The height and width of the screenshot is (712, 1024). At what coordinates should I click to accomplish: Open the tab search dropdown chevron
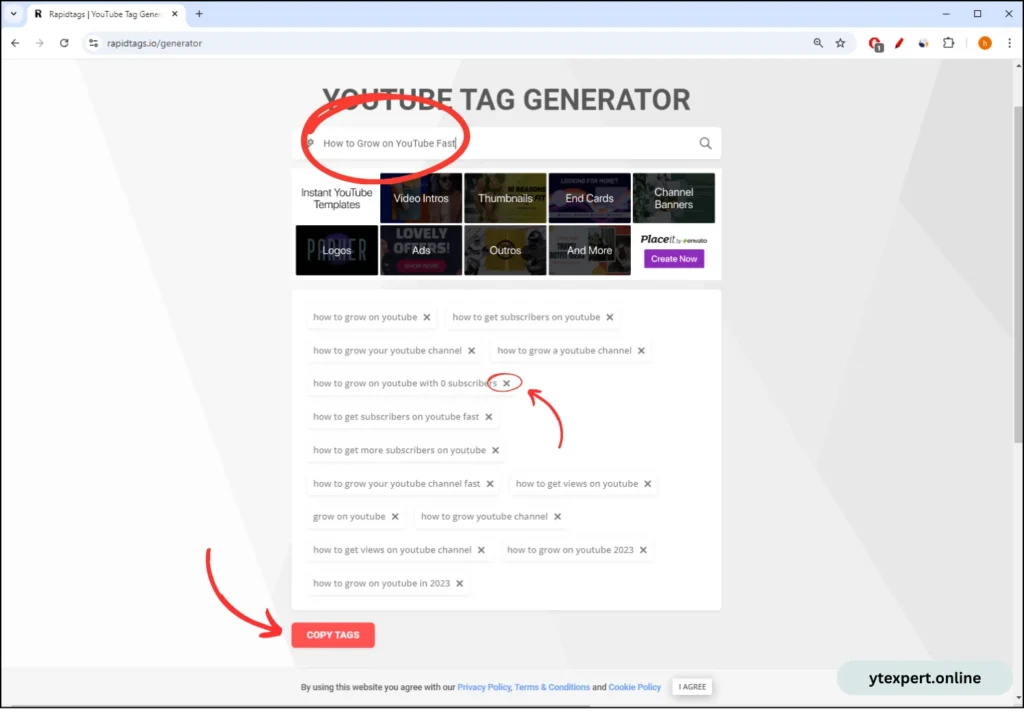point(12,14)
